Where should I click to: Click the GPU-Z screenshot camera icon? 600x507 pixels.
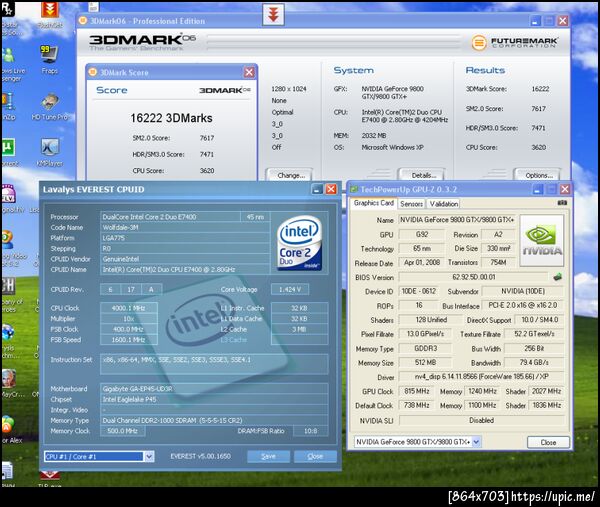[562, 203]
